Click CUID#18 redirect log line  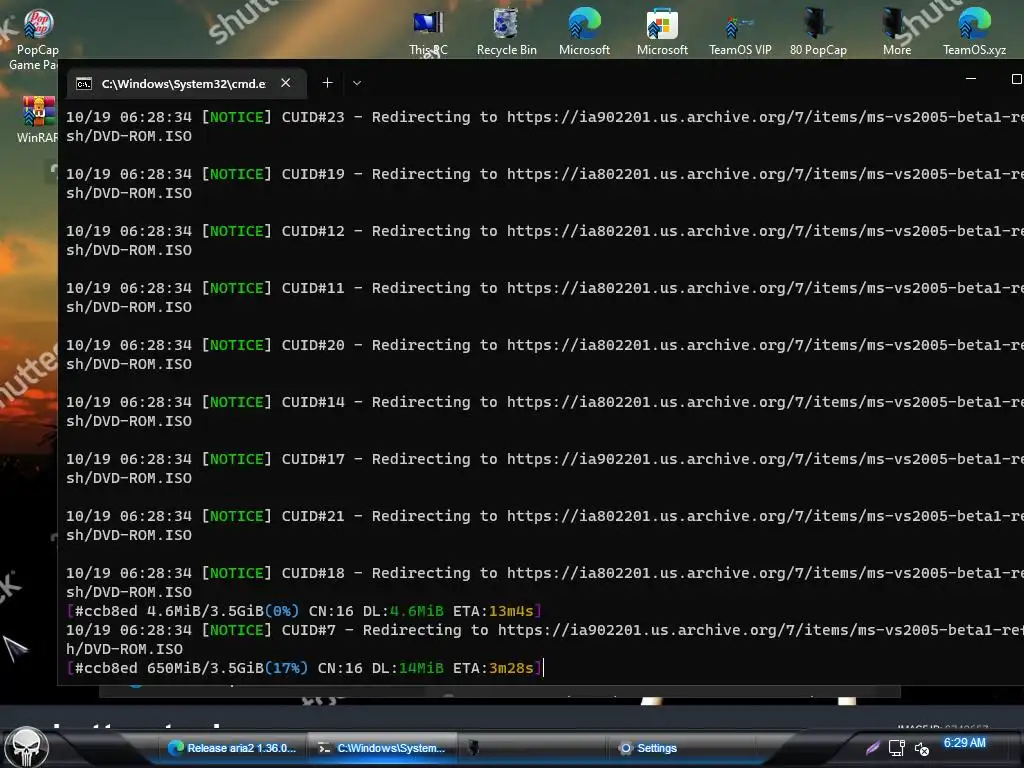pos(545,583)
